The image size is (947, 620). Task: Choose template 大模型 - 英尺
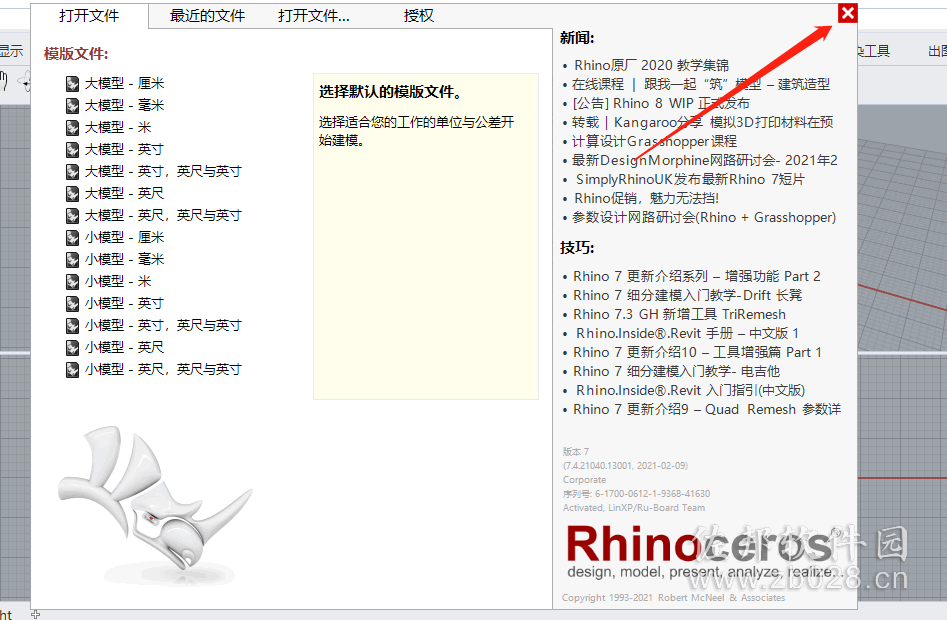click(x=124, y=193)
